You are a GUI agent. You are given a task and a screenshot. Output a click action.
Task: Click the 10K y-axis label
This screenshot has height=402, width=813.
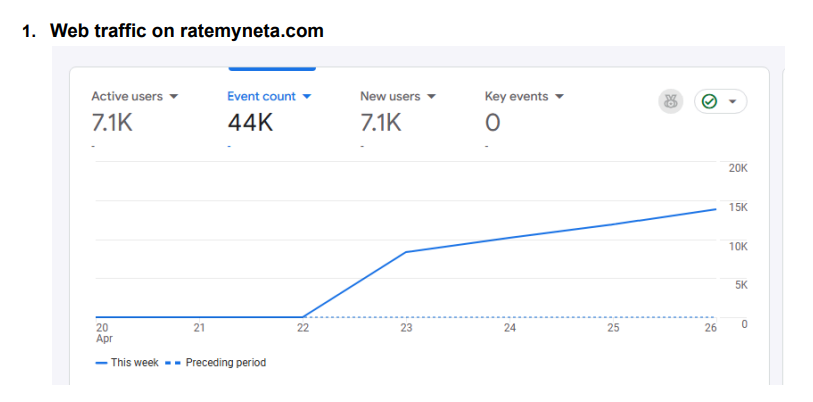(738, 246)
